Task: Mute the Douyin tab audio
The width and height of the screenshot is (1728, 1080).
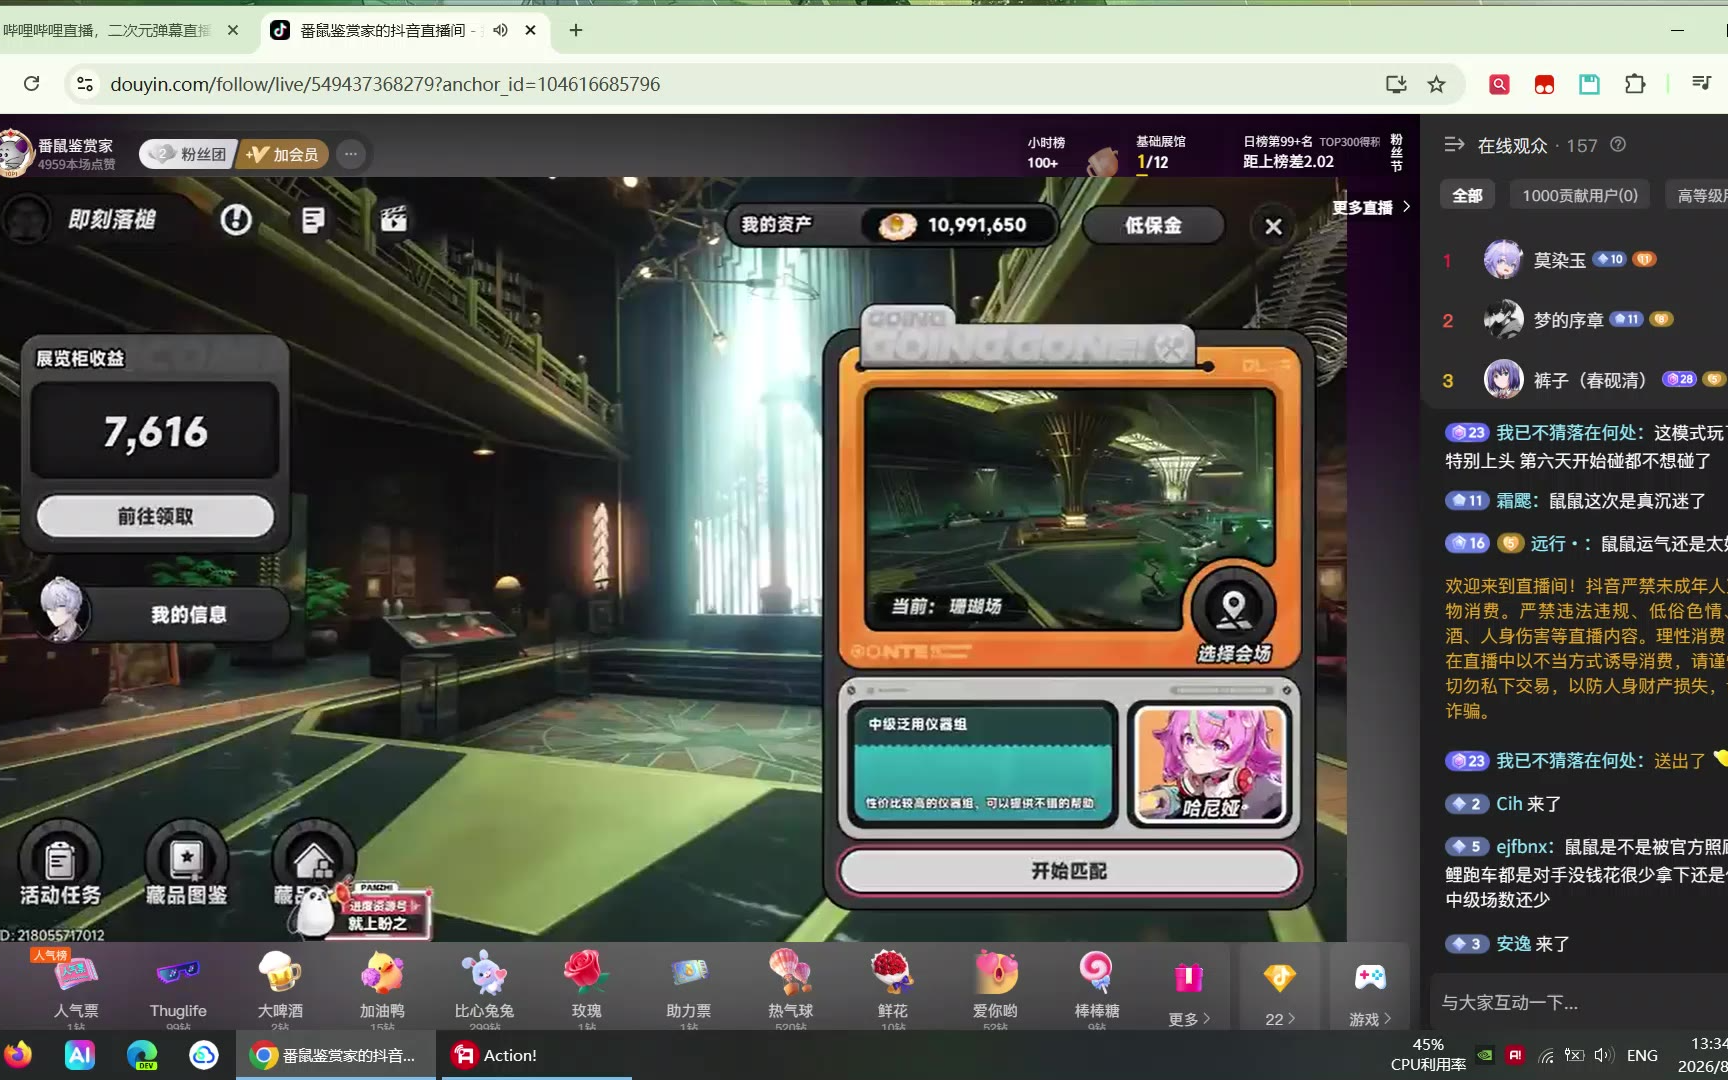Action: coord(500,30)
